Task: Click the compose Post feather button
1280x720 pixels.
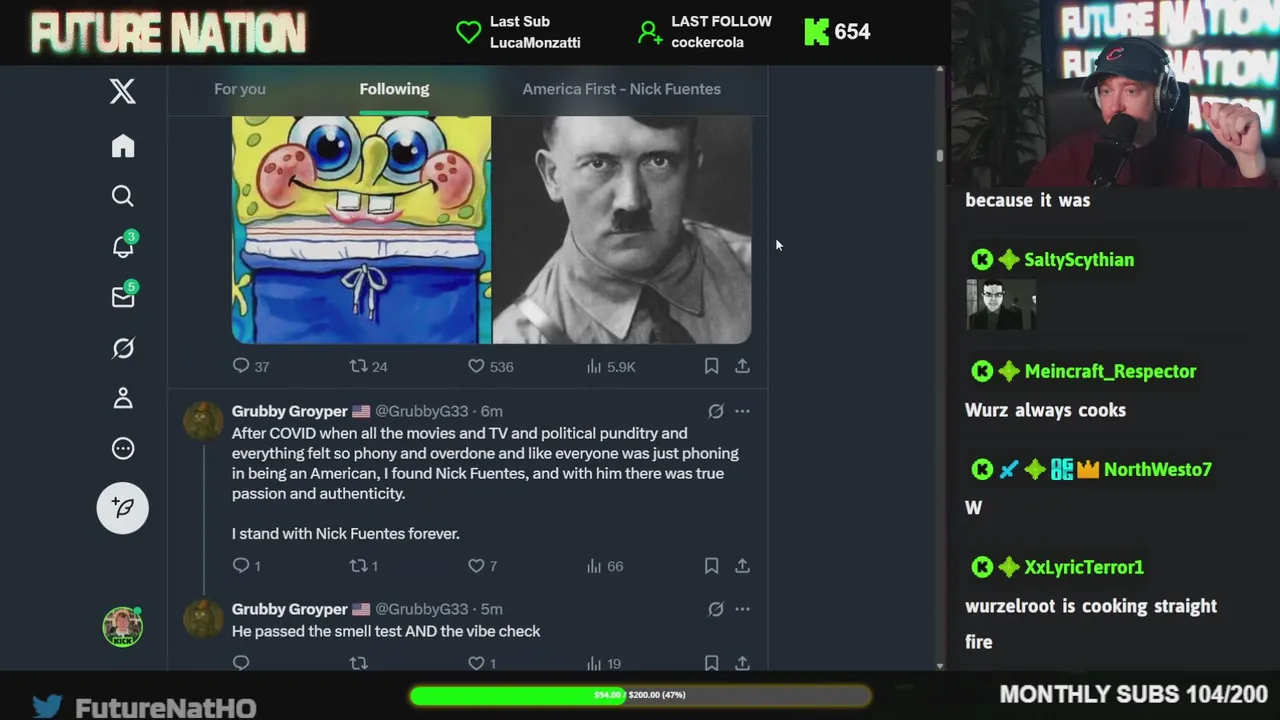Action: pos(122,507)
